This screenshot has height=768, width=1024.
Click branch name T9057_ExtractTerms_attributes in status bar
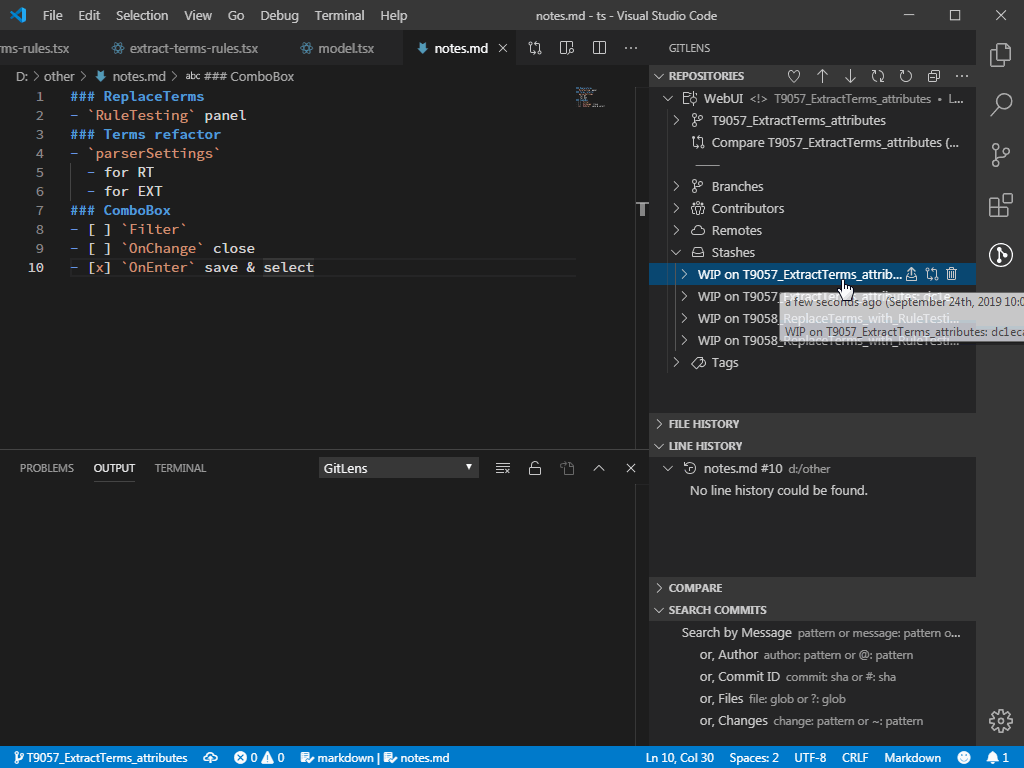101,758
